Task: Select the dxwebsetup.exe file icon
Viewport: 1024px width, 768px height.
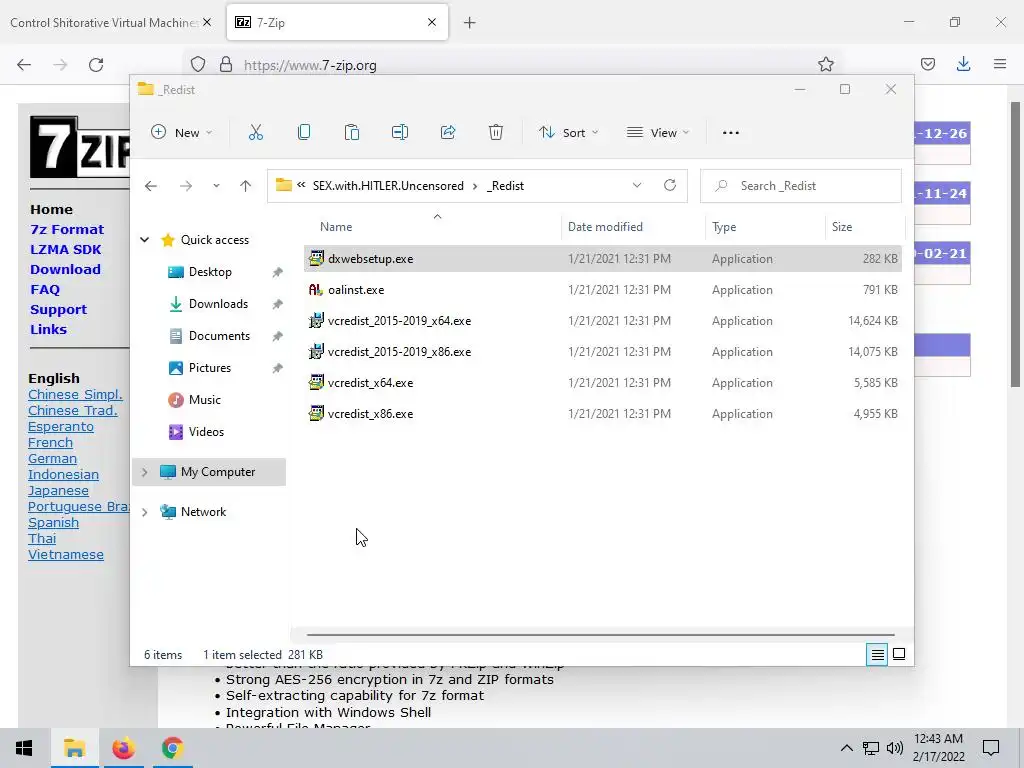Action: [x=316, y=259]
